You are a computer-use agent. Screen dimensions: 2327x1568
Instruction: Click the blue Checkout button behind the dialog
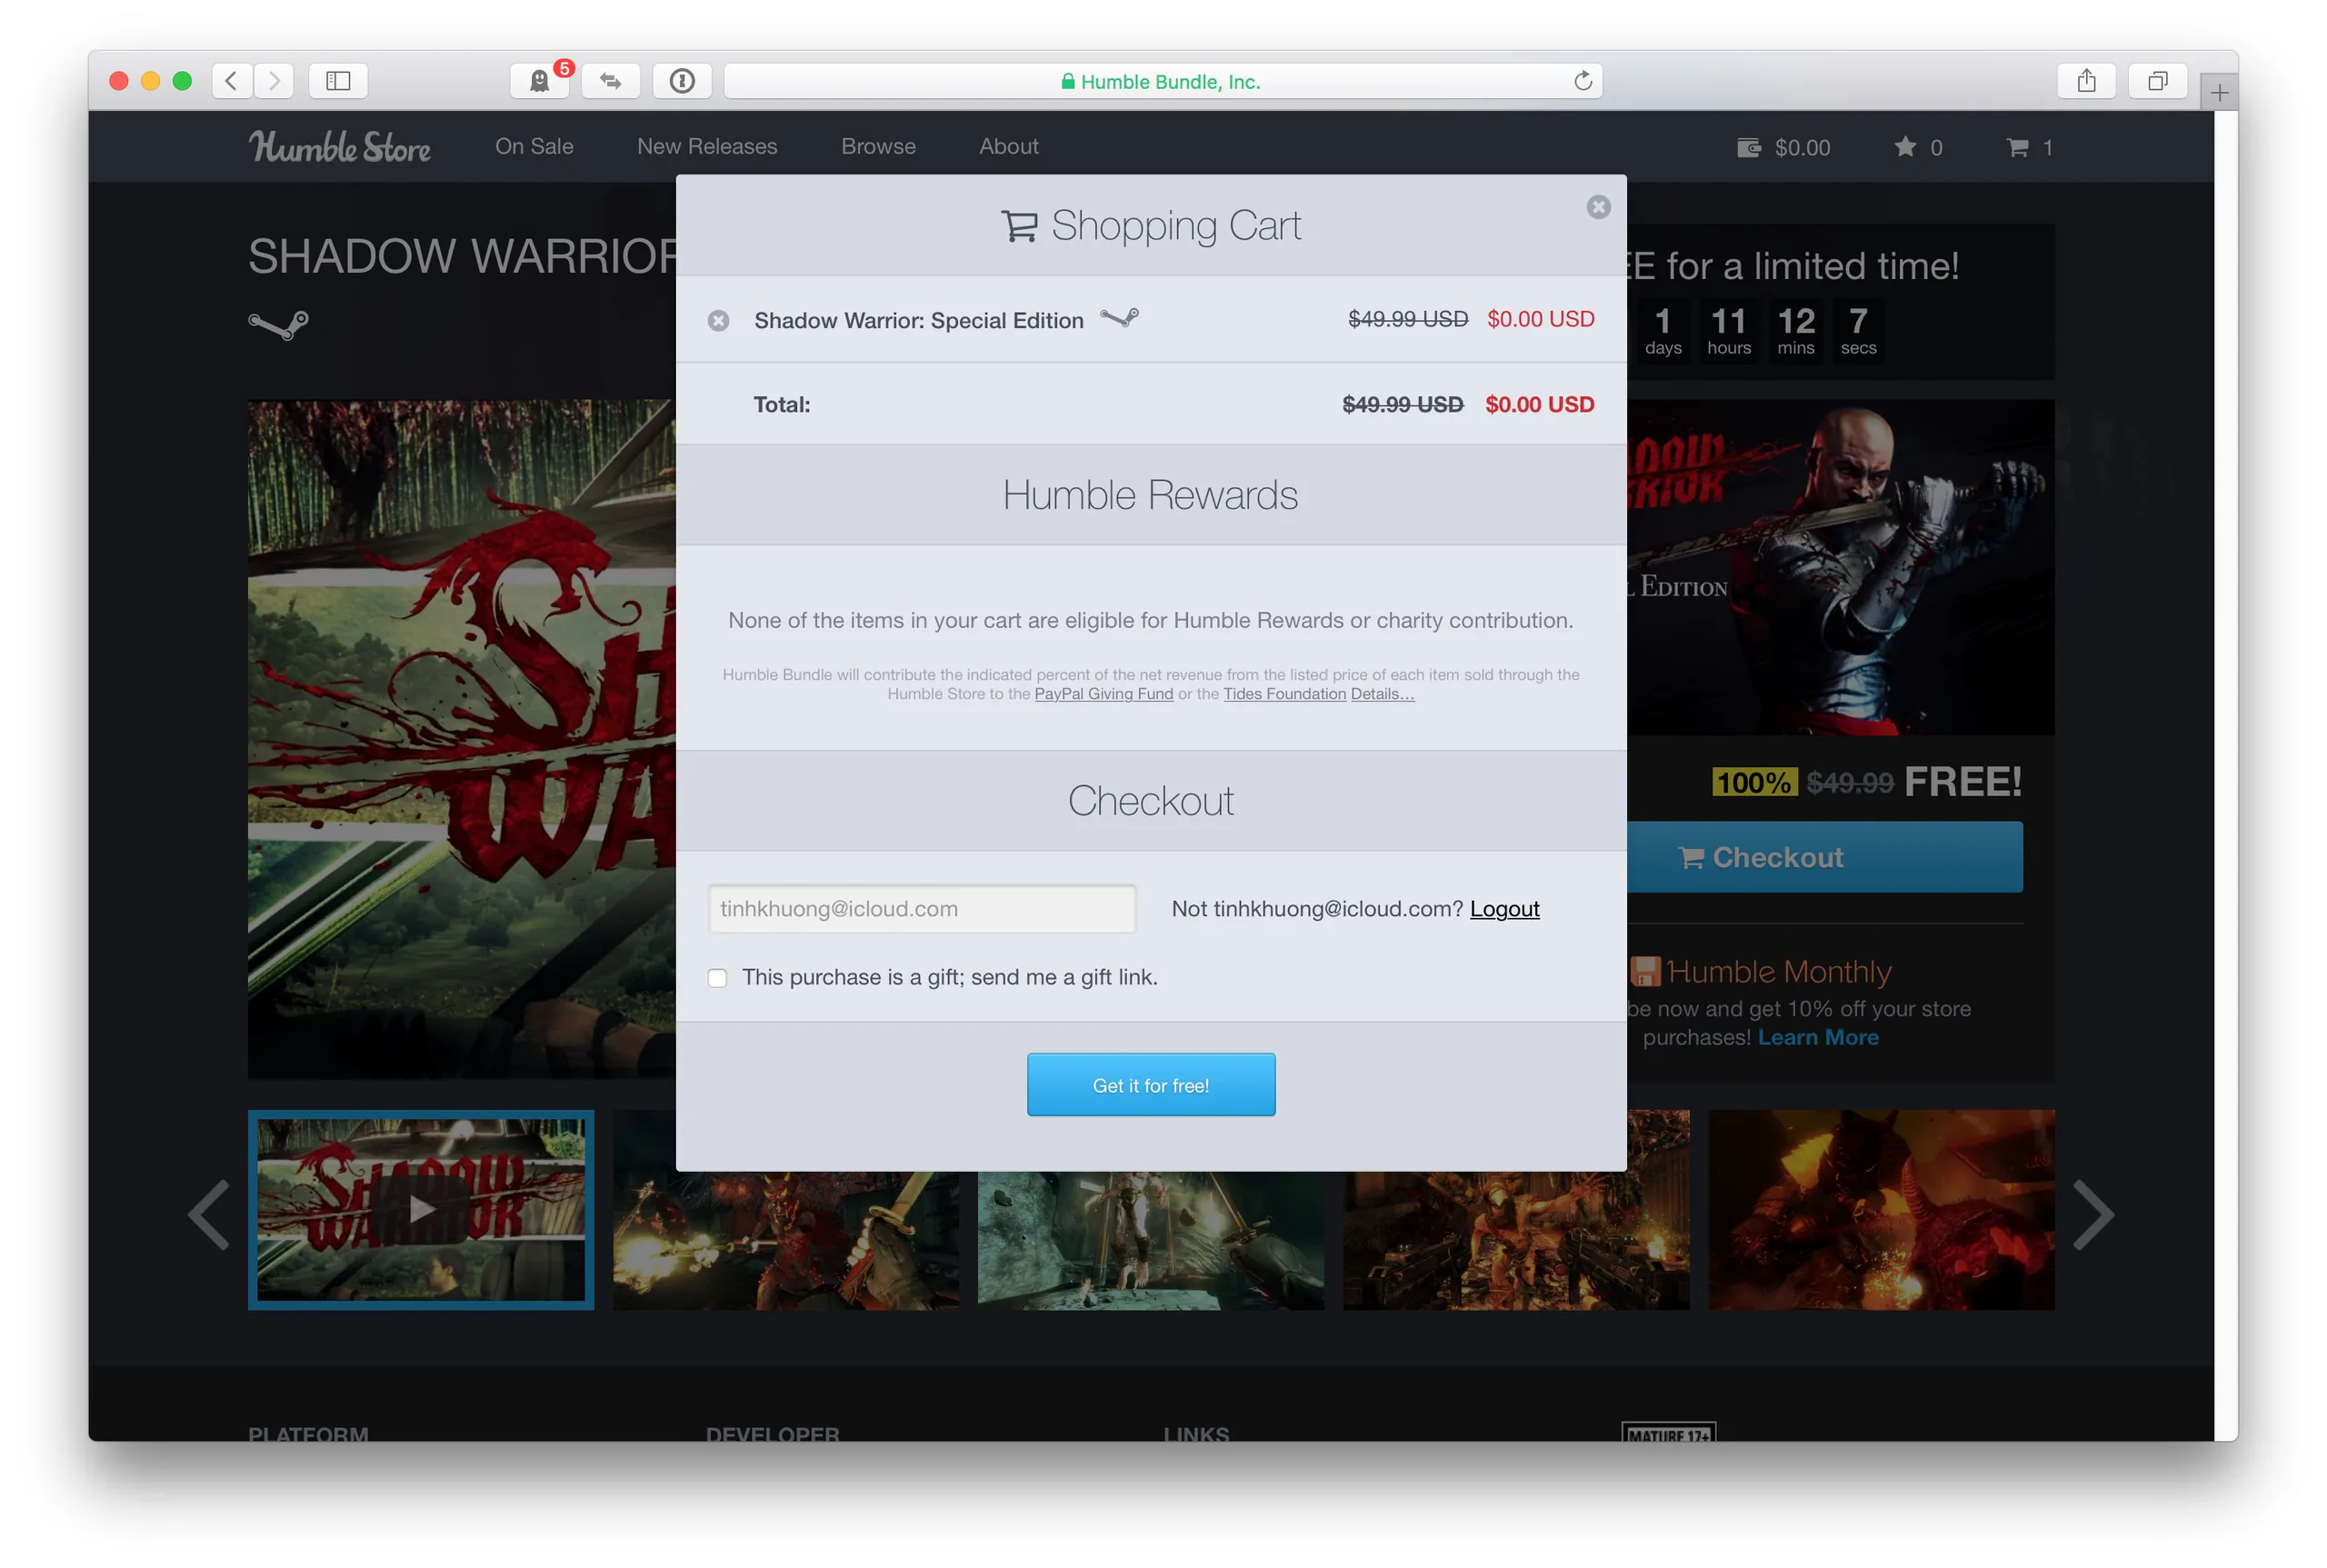pos(1824,857)
